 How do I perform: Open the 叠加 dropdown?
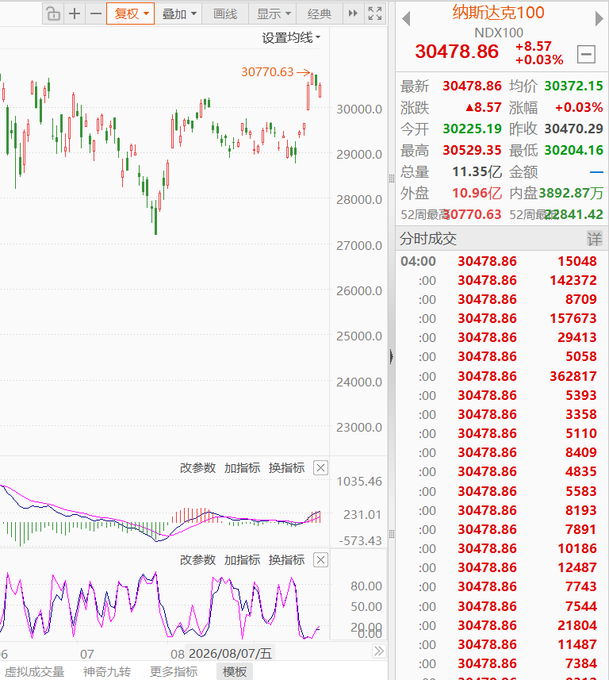pos(179,14)
